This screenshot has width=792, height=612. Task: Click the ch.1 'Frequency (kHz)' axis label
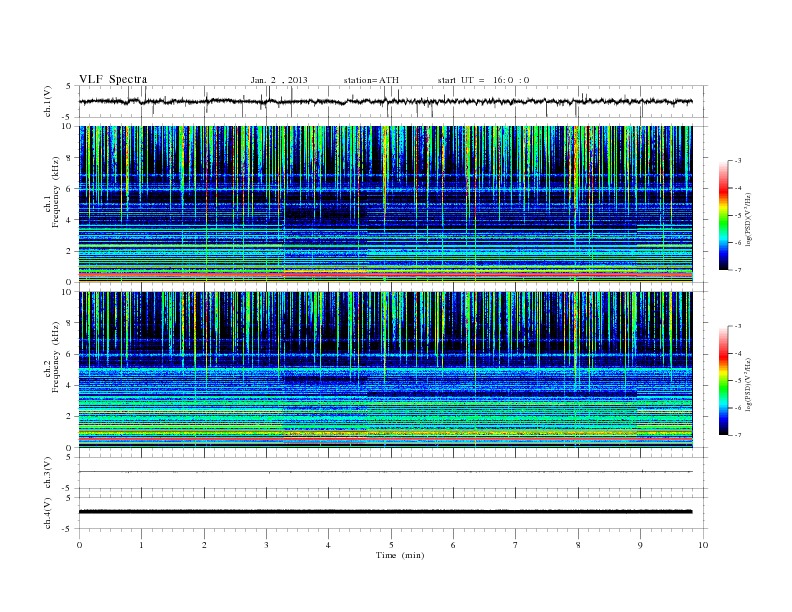click(56, 192)
